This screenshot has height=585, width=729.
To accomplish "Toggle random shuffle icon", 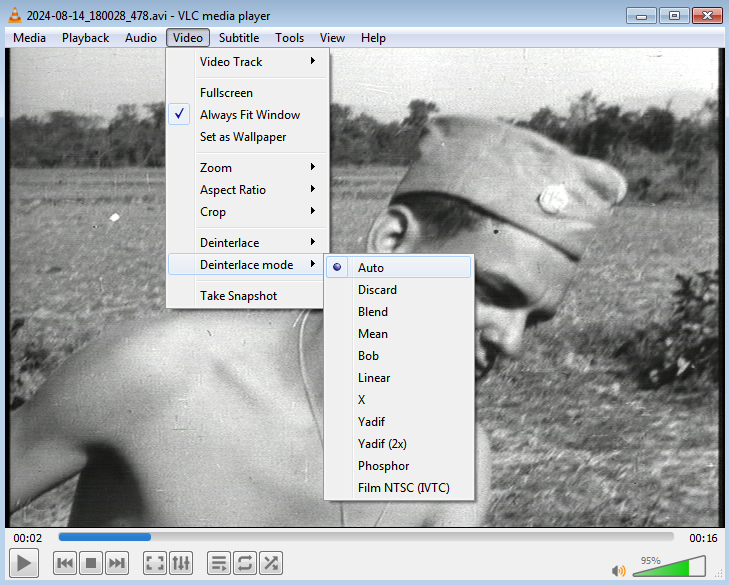I will point(271,563).
